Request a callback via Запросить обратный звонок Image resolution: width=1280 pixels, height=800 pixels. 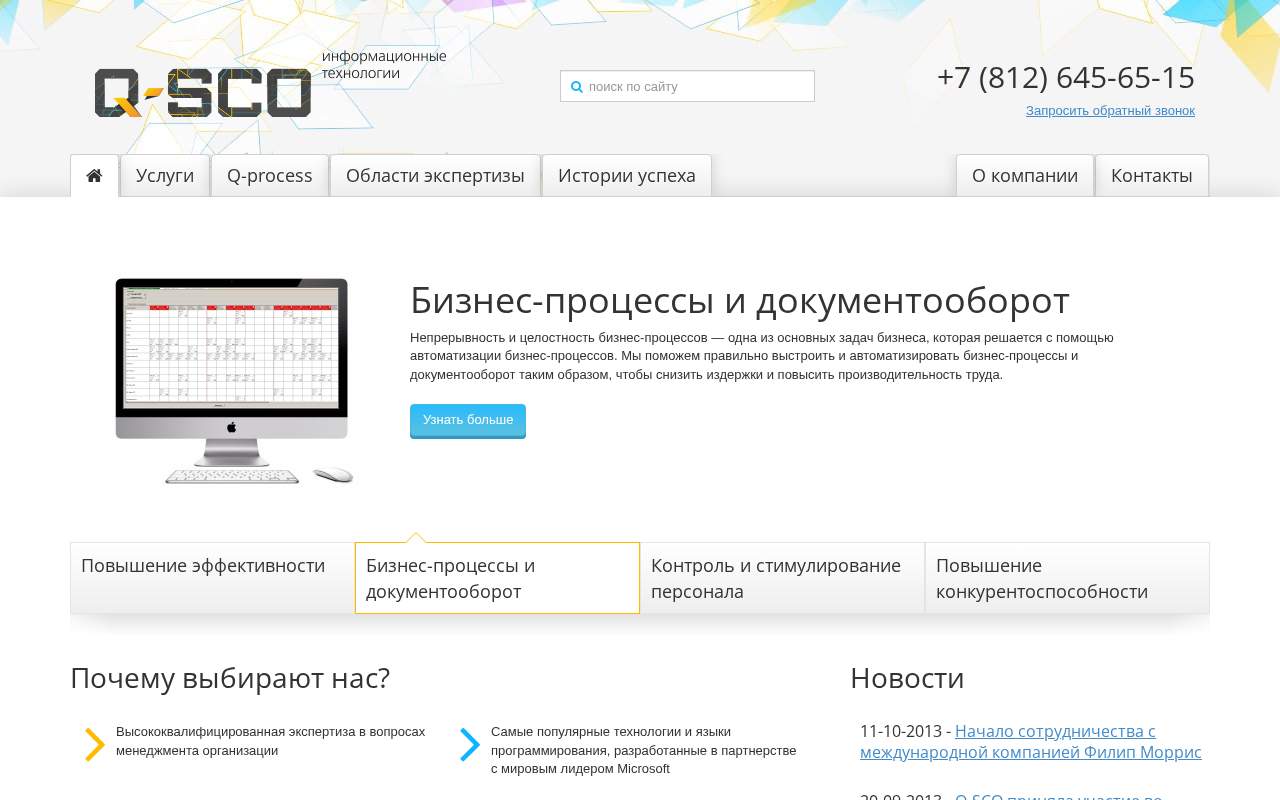click(x=1110, y=111)
